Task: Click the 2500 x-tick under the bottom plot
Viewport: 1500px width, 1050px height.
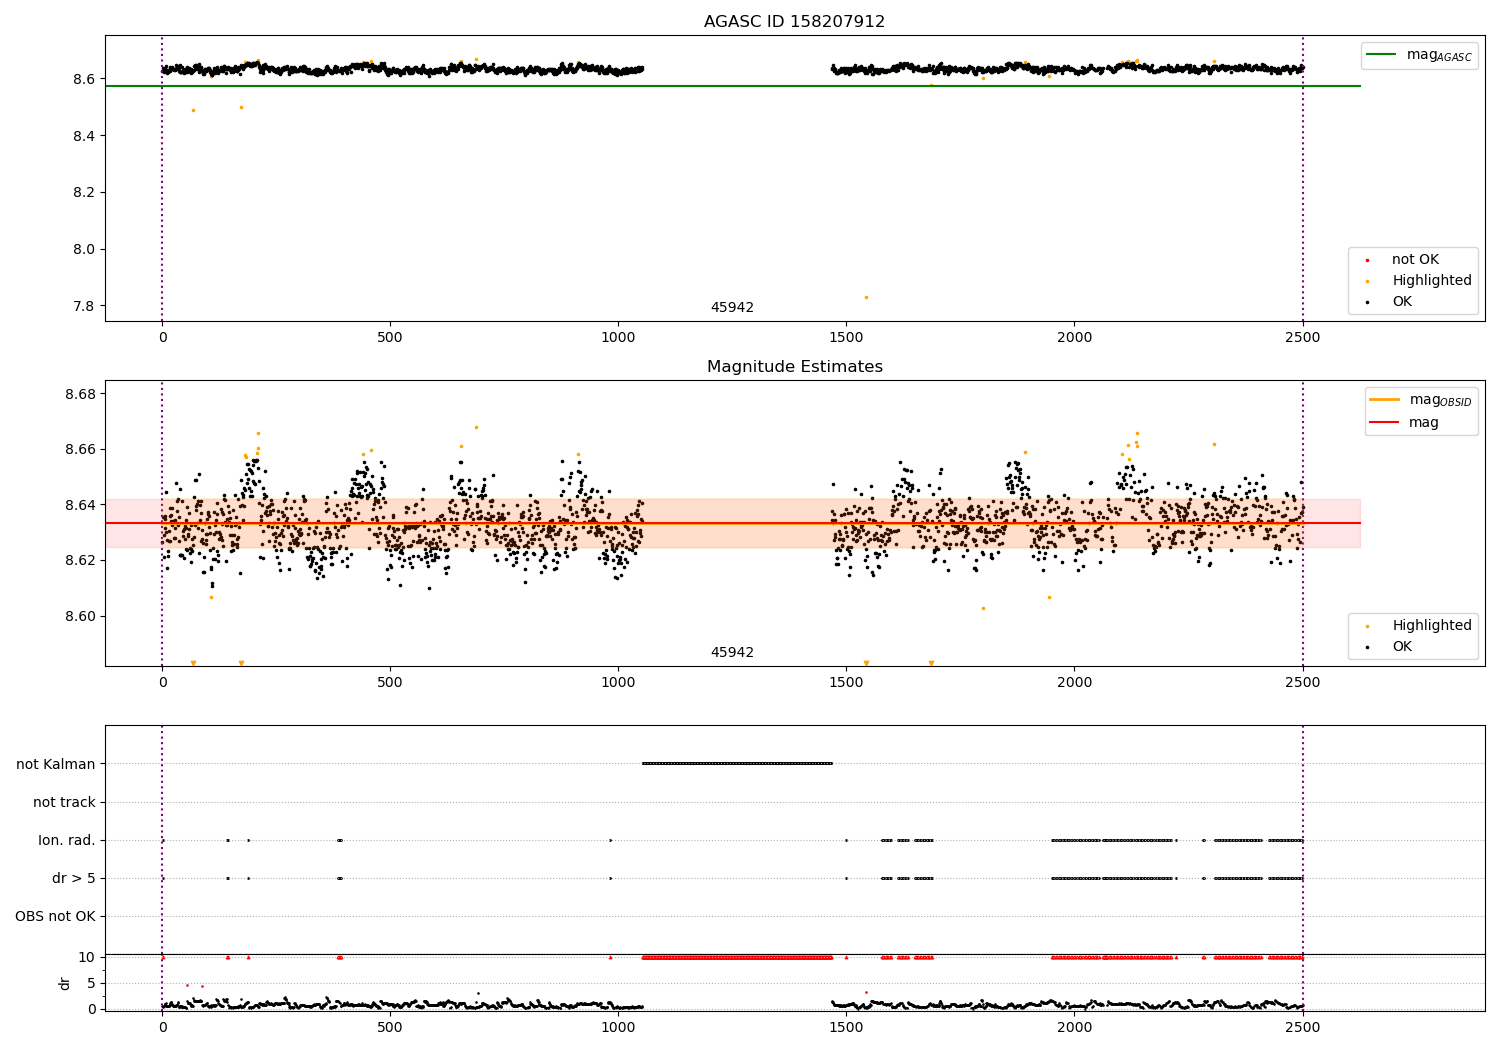Action: click(x=1302, y=1028)
